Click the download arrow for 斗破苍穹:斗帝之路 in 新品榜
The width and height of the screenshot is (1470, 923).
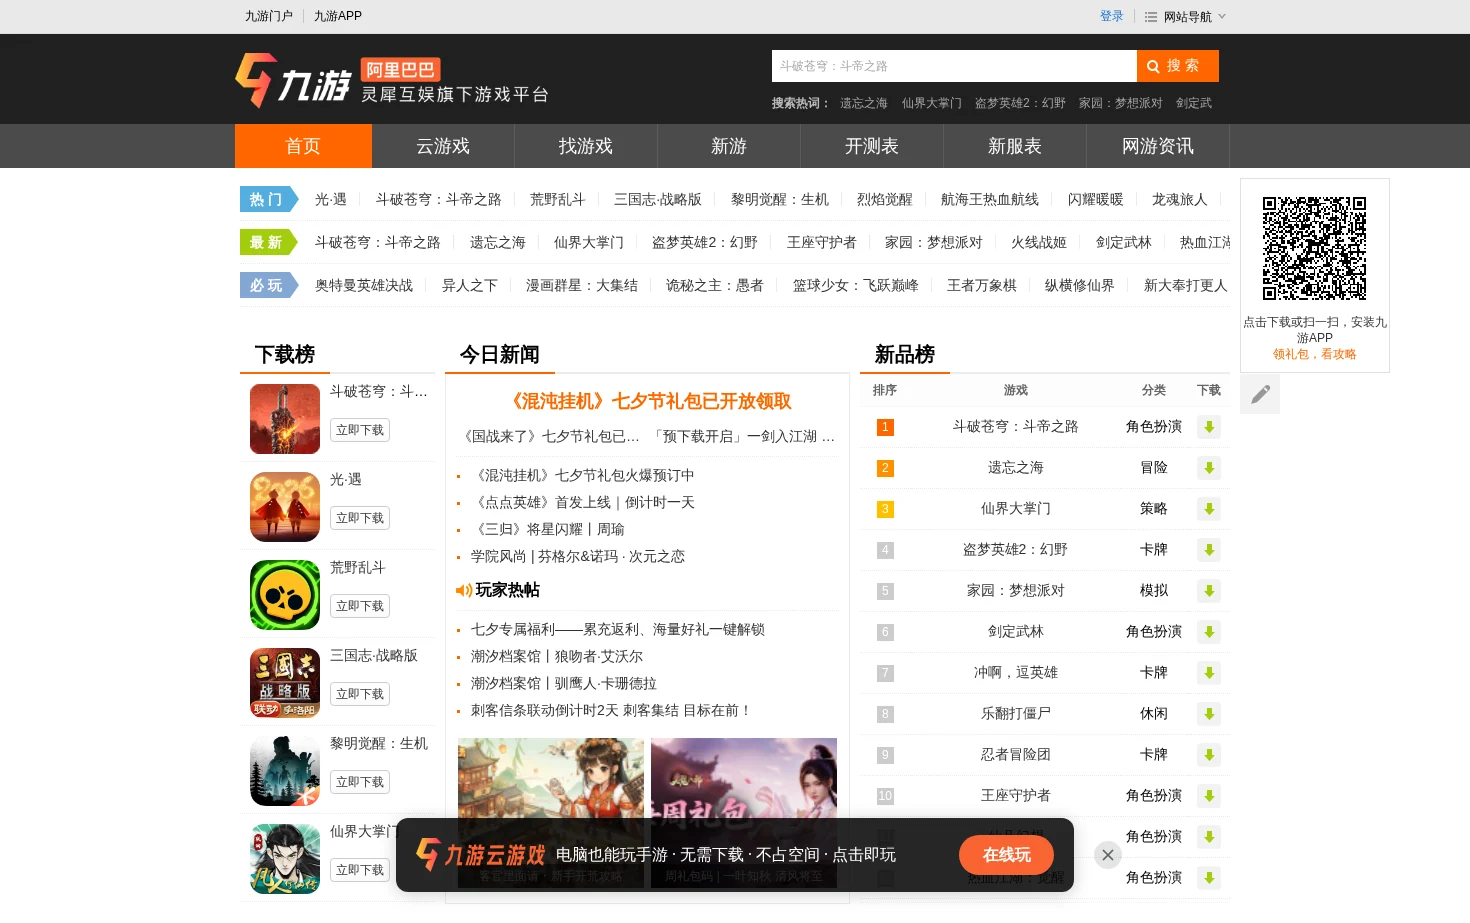tap(1209, 427)
